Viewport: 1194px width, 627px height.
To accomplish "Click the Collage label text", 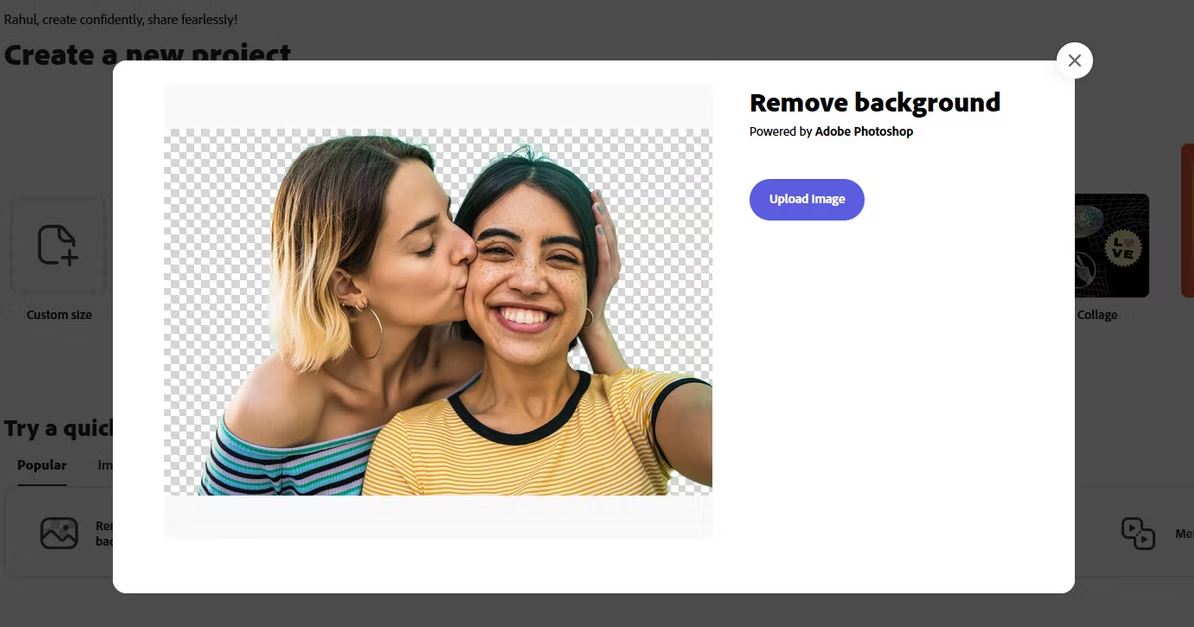I will 1097,315.
